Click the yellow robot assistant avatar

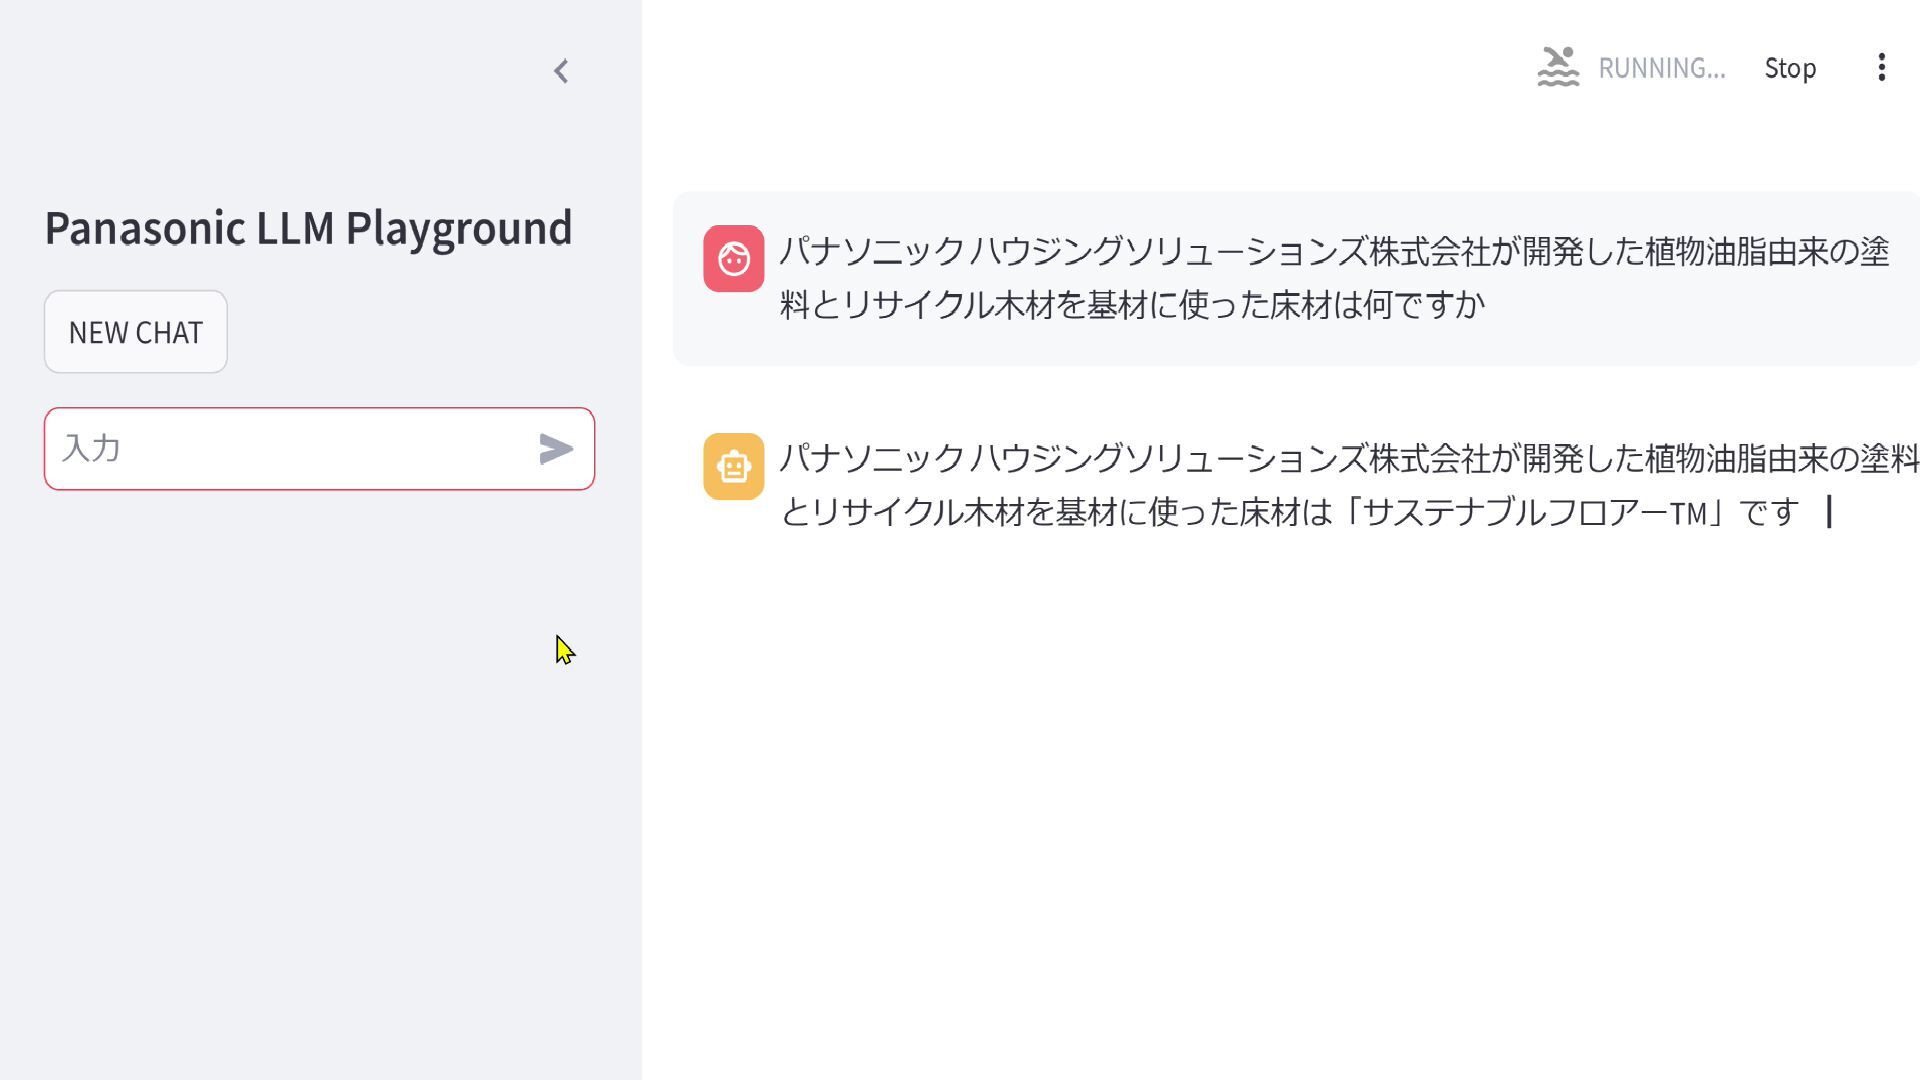tap(733, 466)
